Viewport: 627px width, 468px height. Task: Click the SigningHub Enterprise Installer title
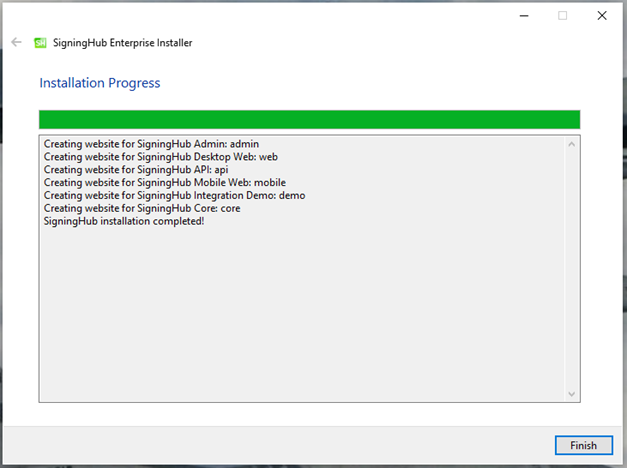click(122, 43)
